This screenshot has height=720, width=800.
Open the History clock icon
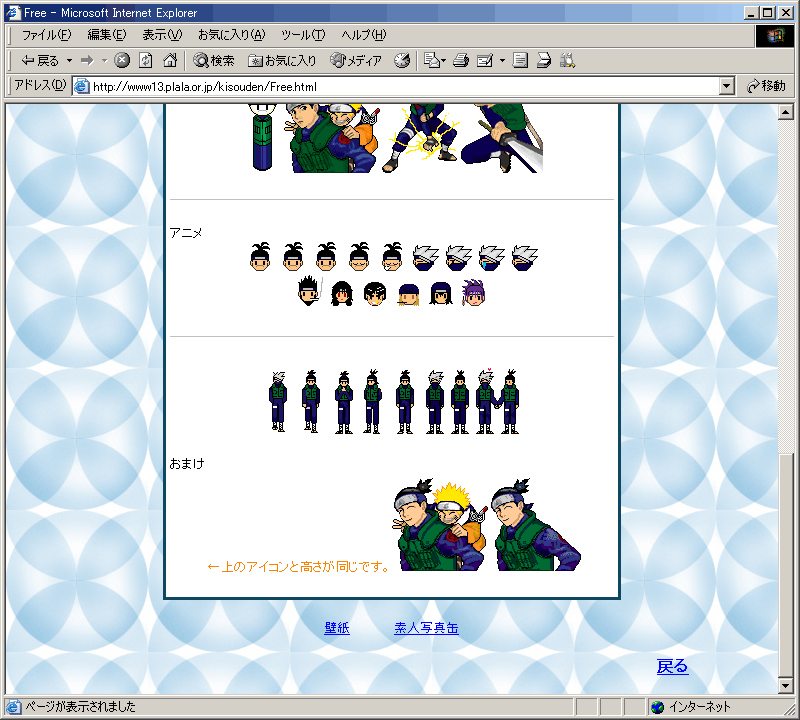point(402,61)
